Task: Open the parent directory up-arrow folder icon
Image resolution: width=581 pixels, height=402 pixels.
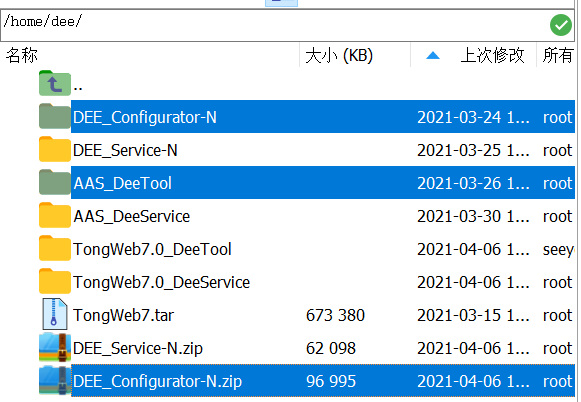Action: click(54, 83)
